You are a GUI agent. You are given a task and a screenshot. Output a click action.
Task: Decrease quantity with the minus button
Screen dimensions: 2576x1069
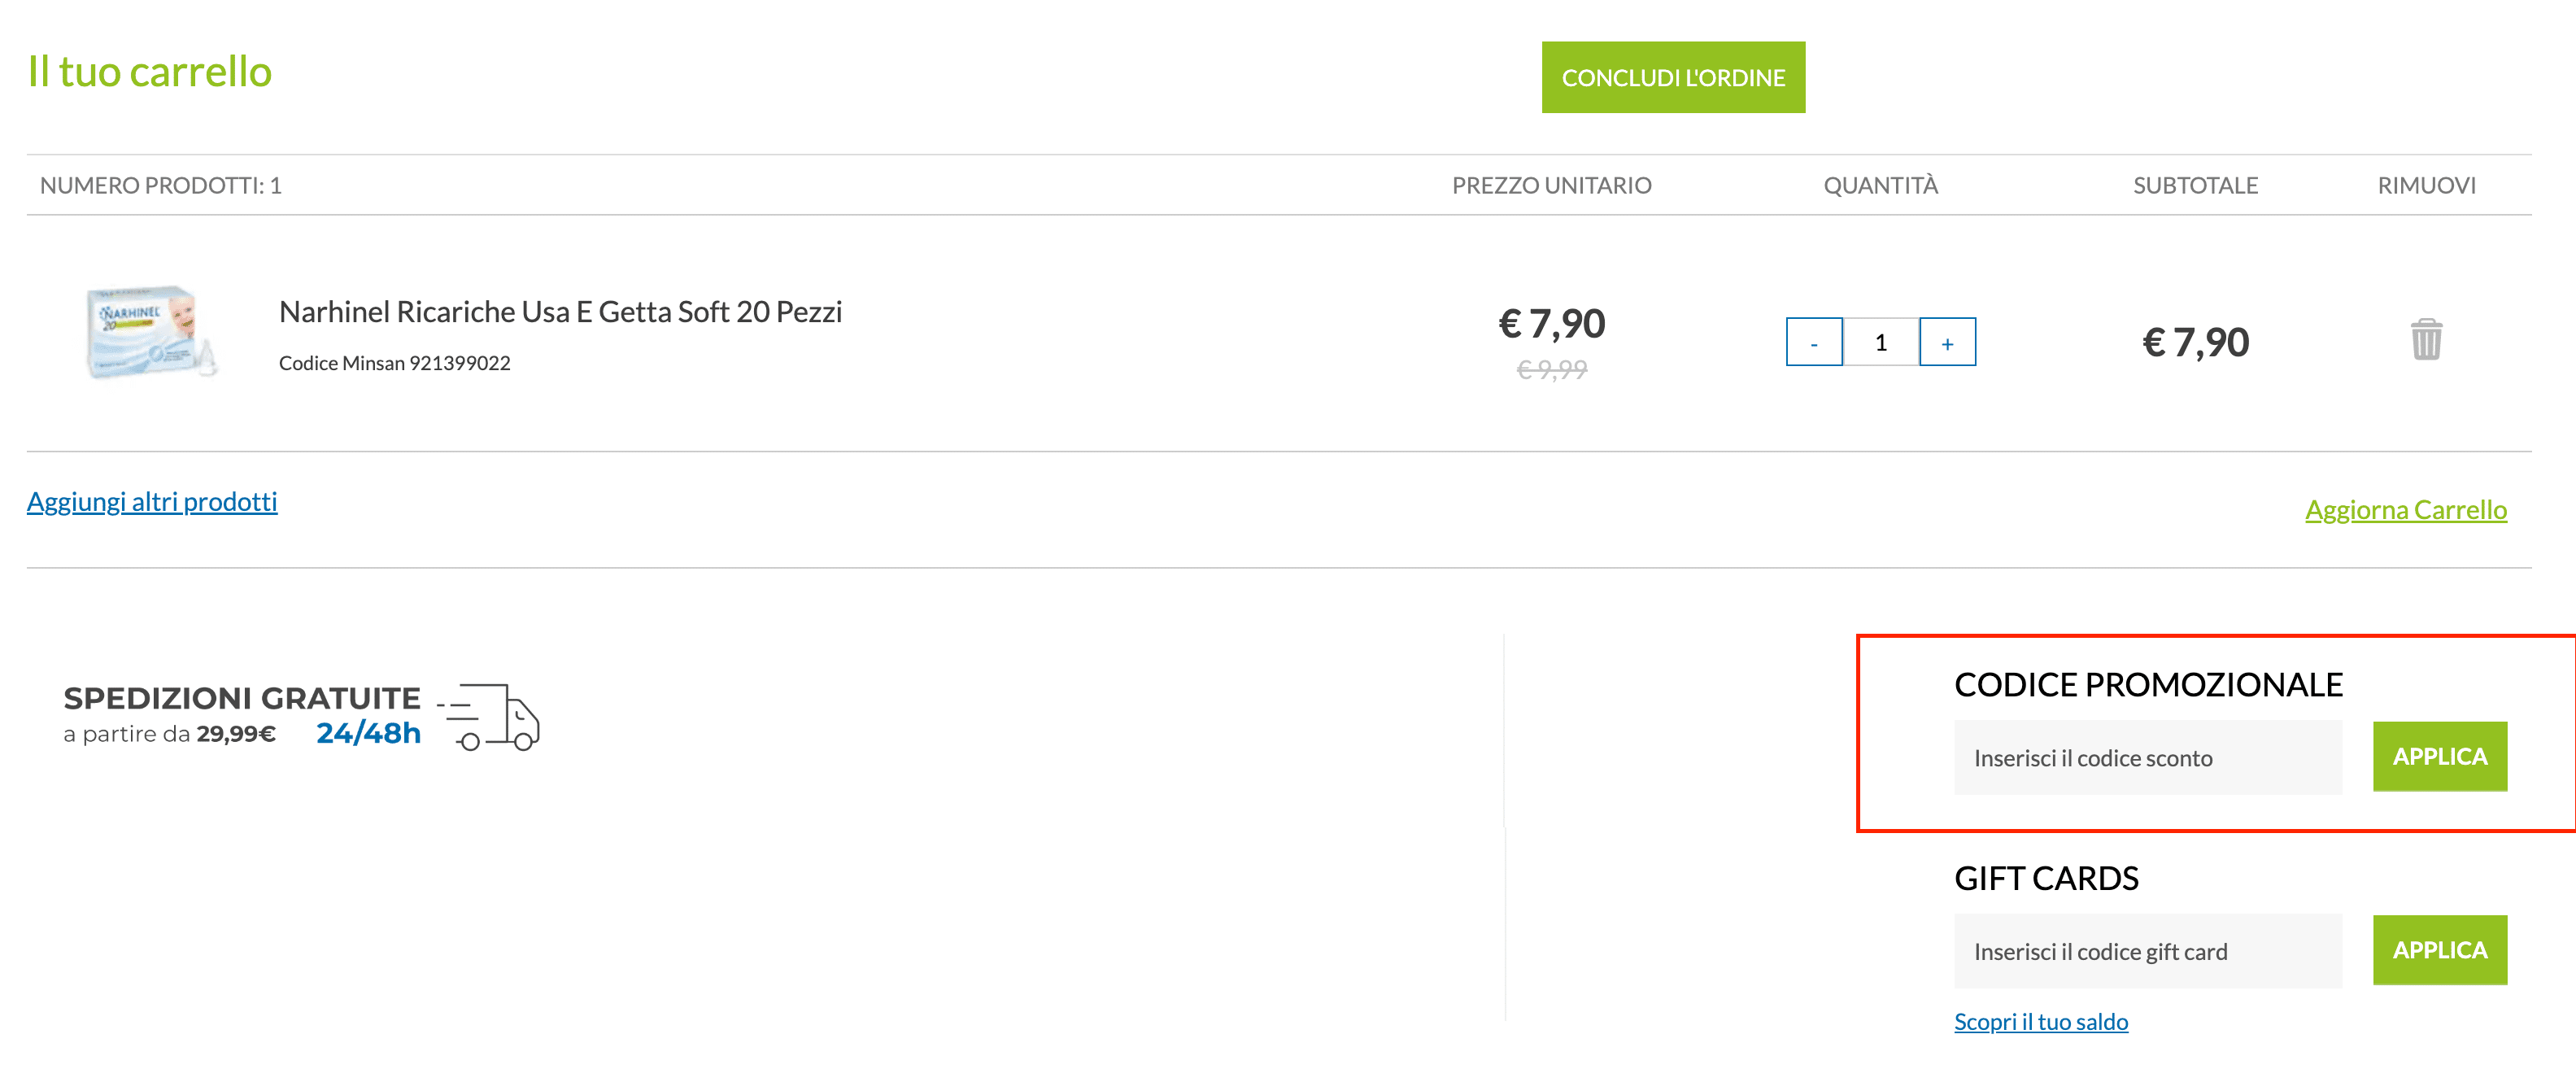coord(1813,343)
